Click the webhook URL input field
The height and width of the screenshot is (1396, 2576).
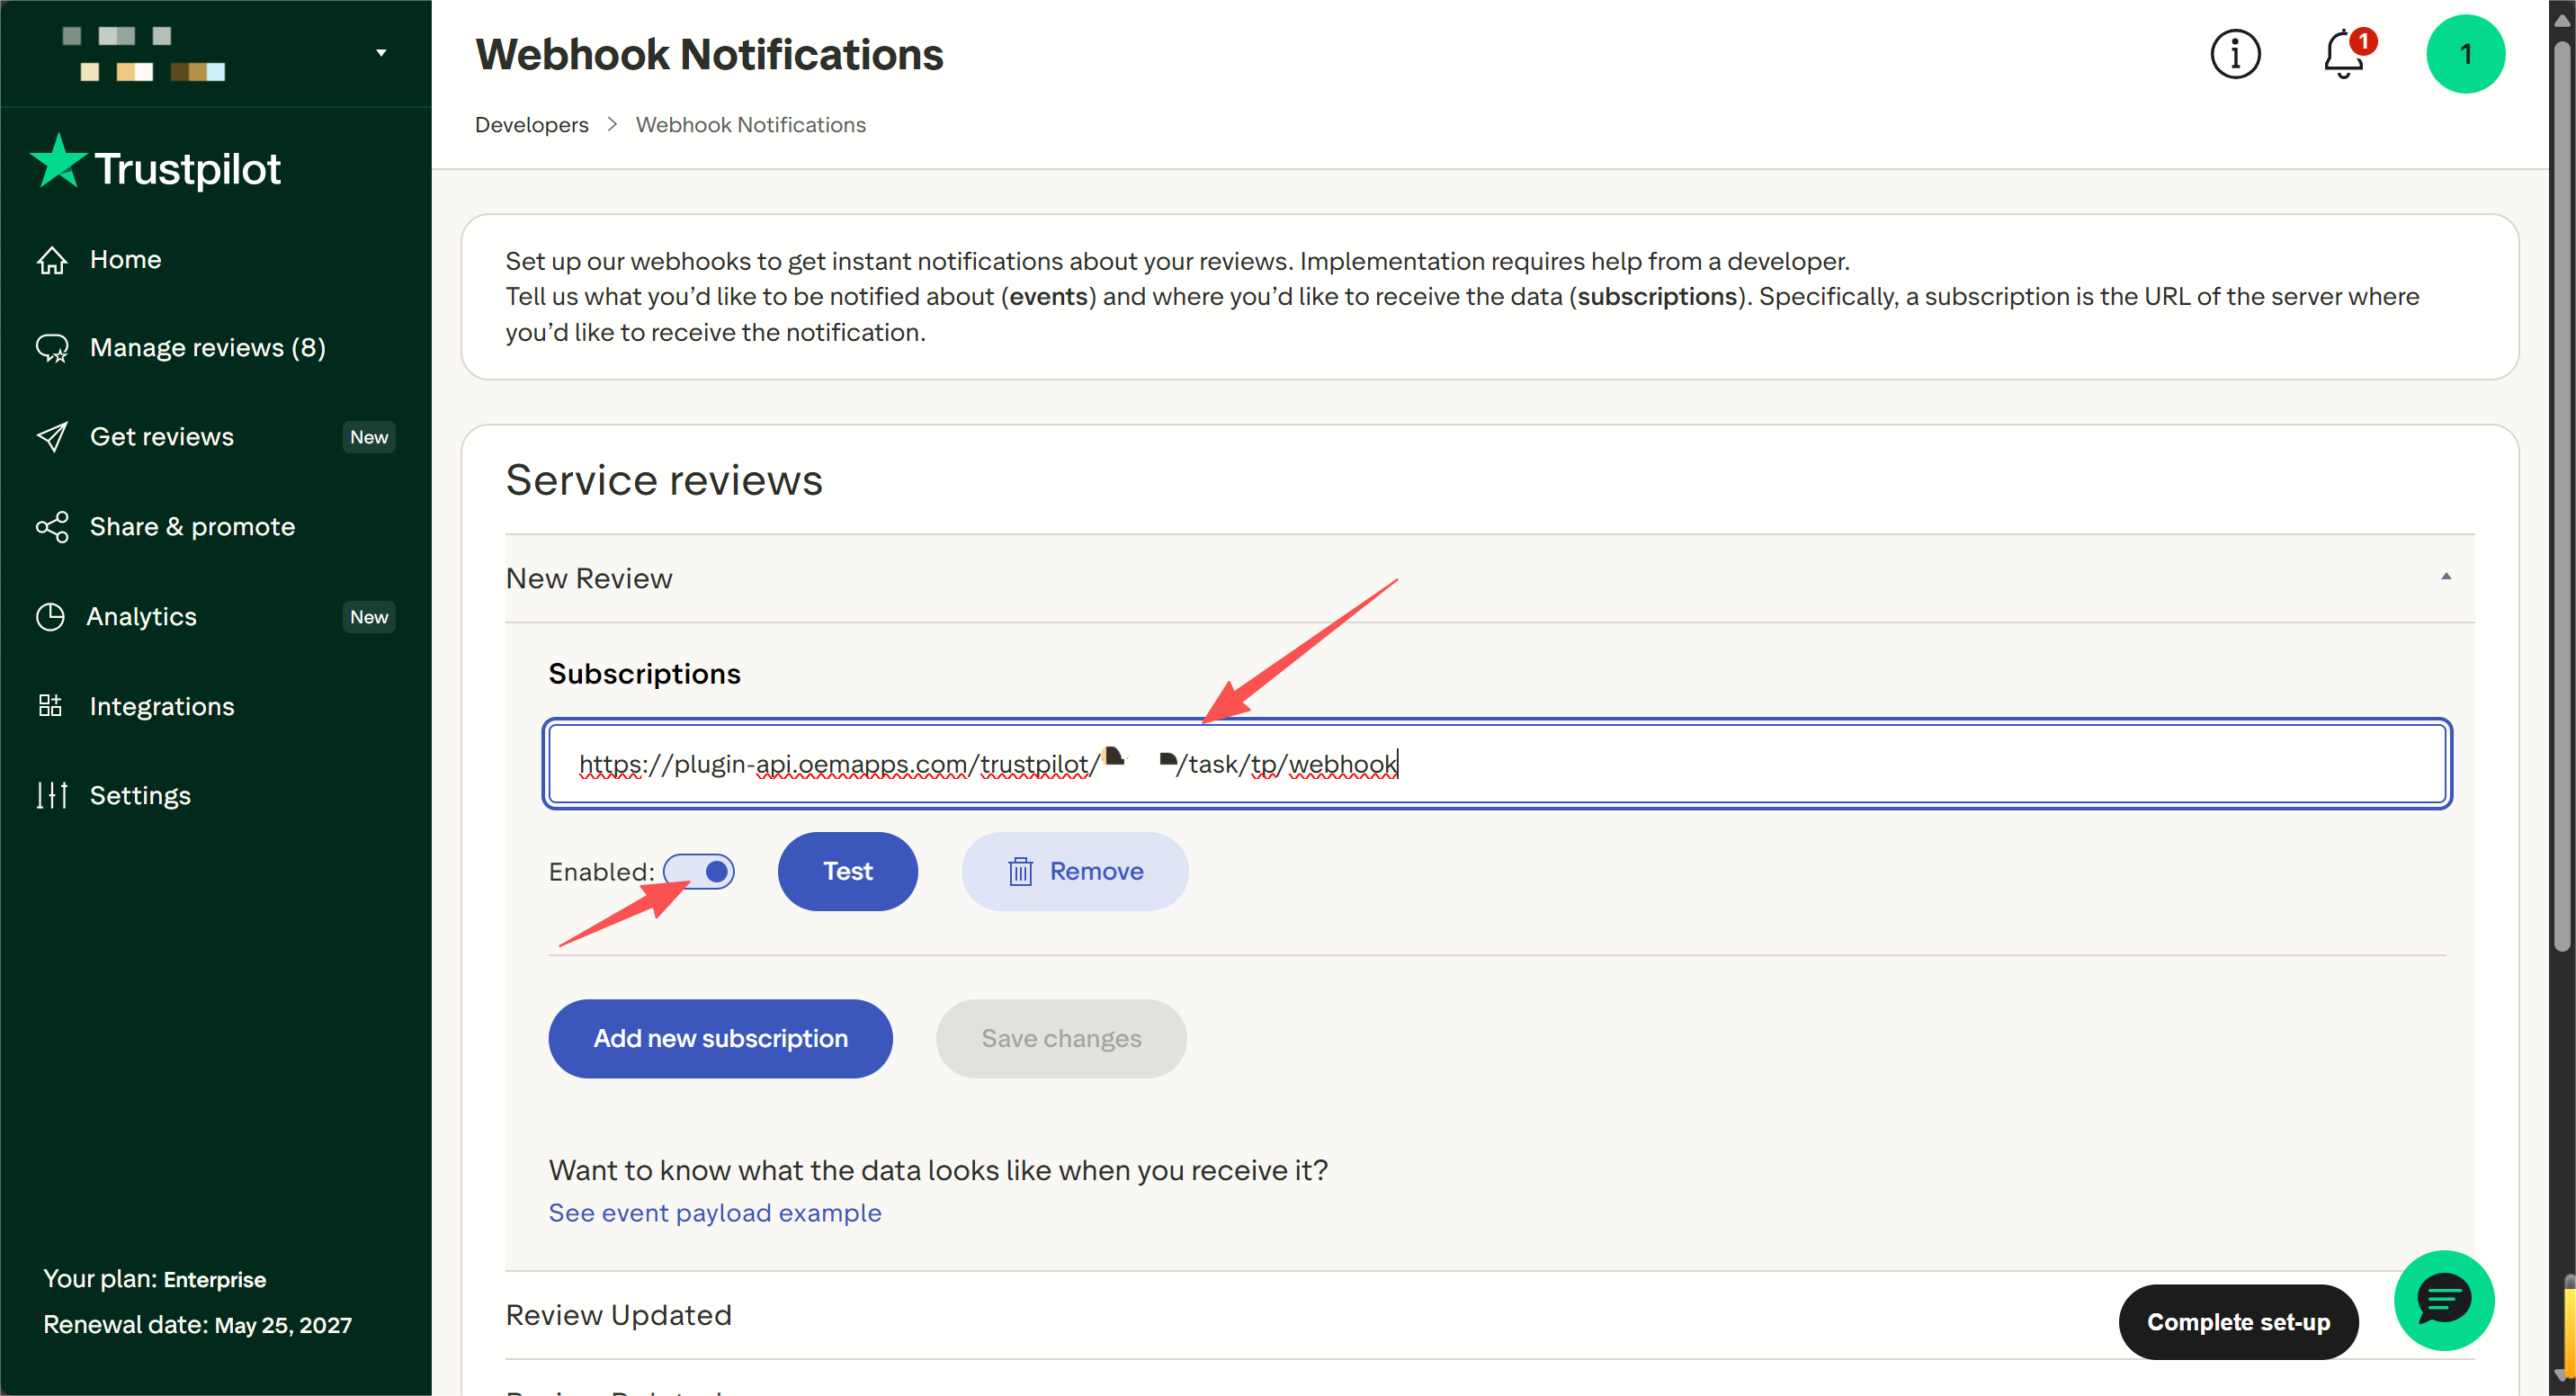pos(1497,764)
